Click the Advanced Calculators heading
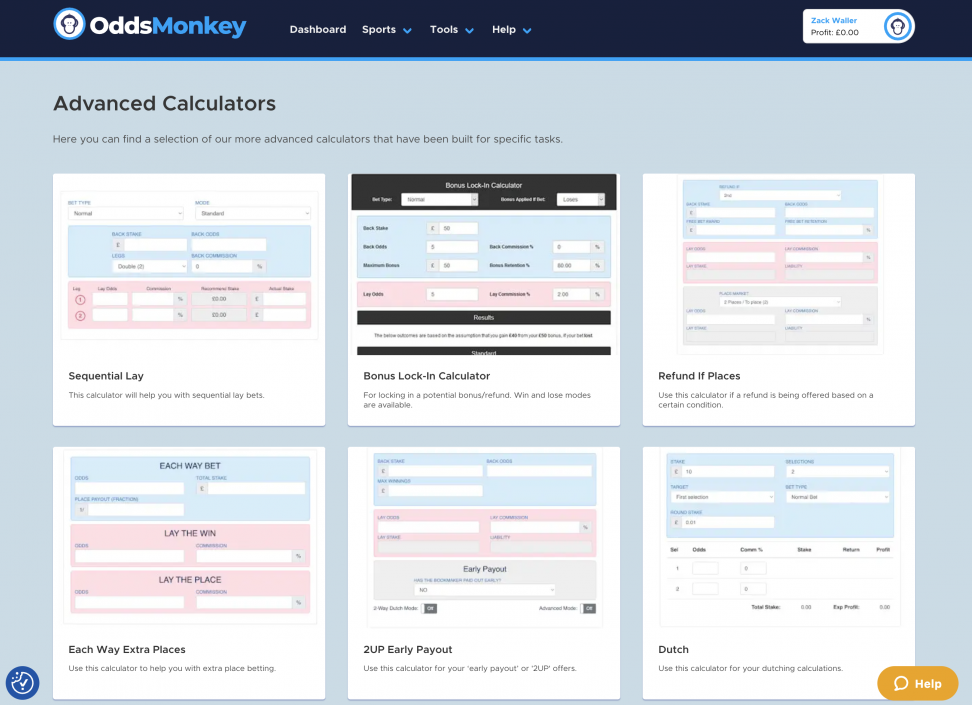972x705 pixels. [x=164, y=103]
